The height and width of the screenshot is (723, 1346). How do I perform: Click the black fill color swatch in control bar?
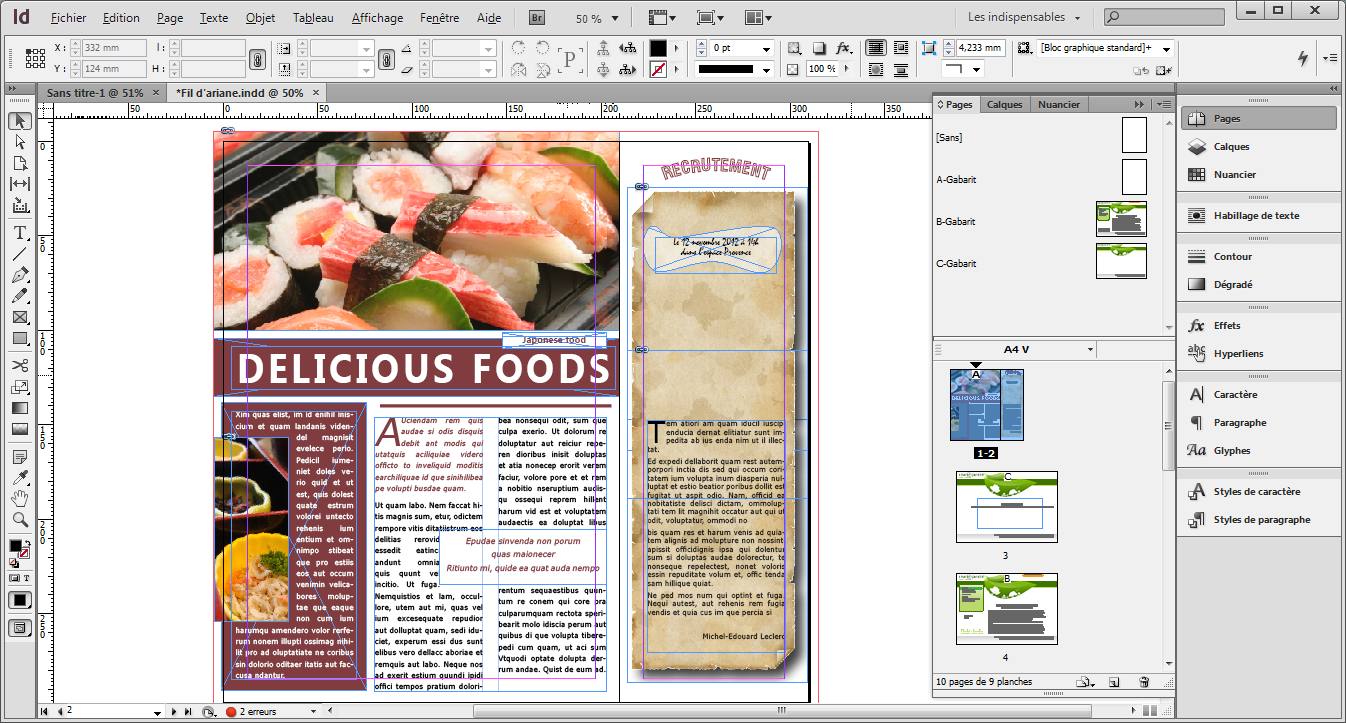(x=658, y=48)
